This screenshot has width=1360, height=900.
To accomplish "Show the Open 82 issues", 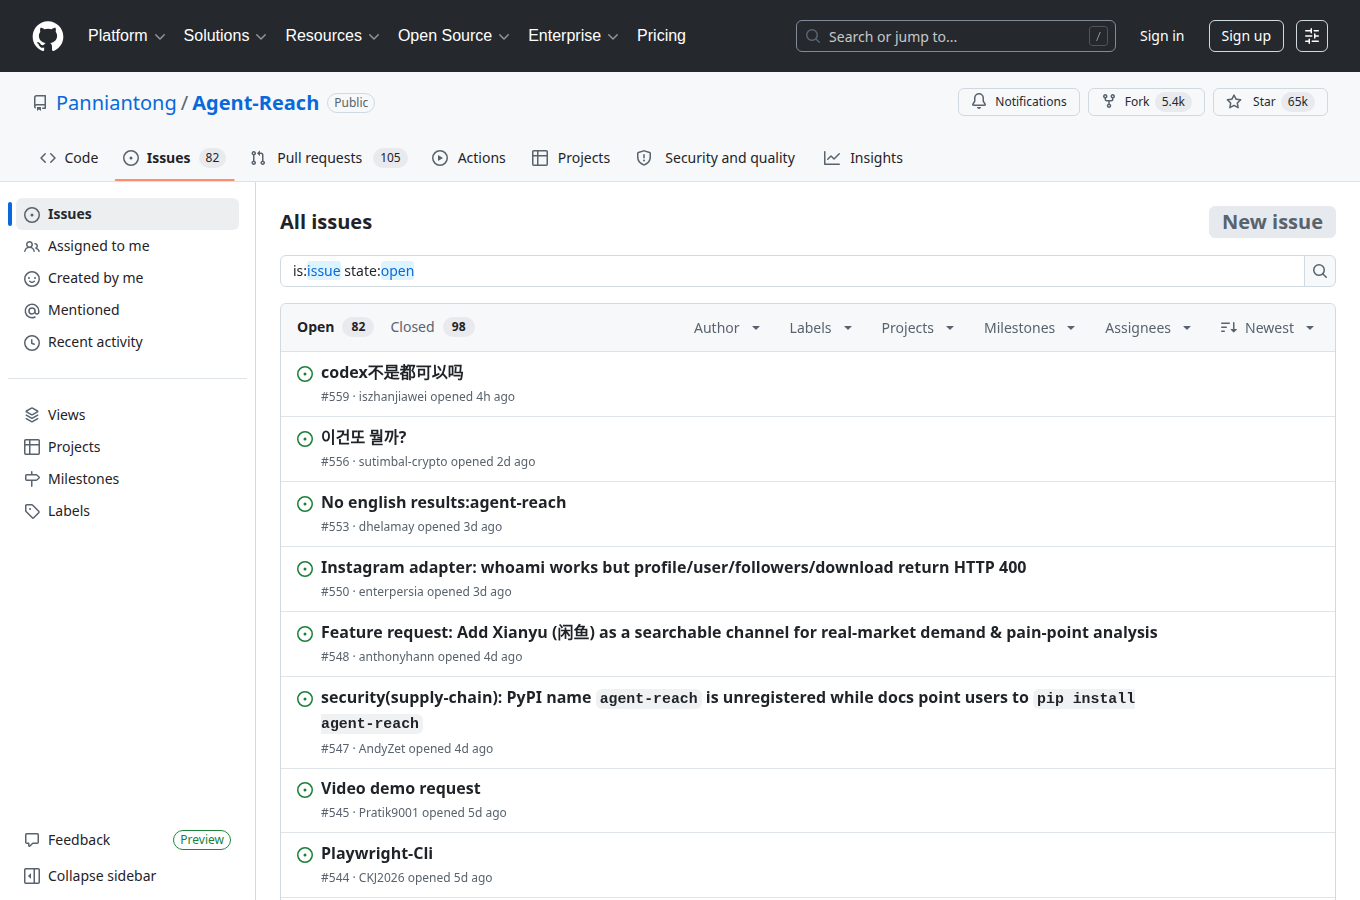I will coord(334,327).
